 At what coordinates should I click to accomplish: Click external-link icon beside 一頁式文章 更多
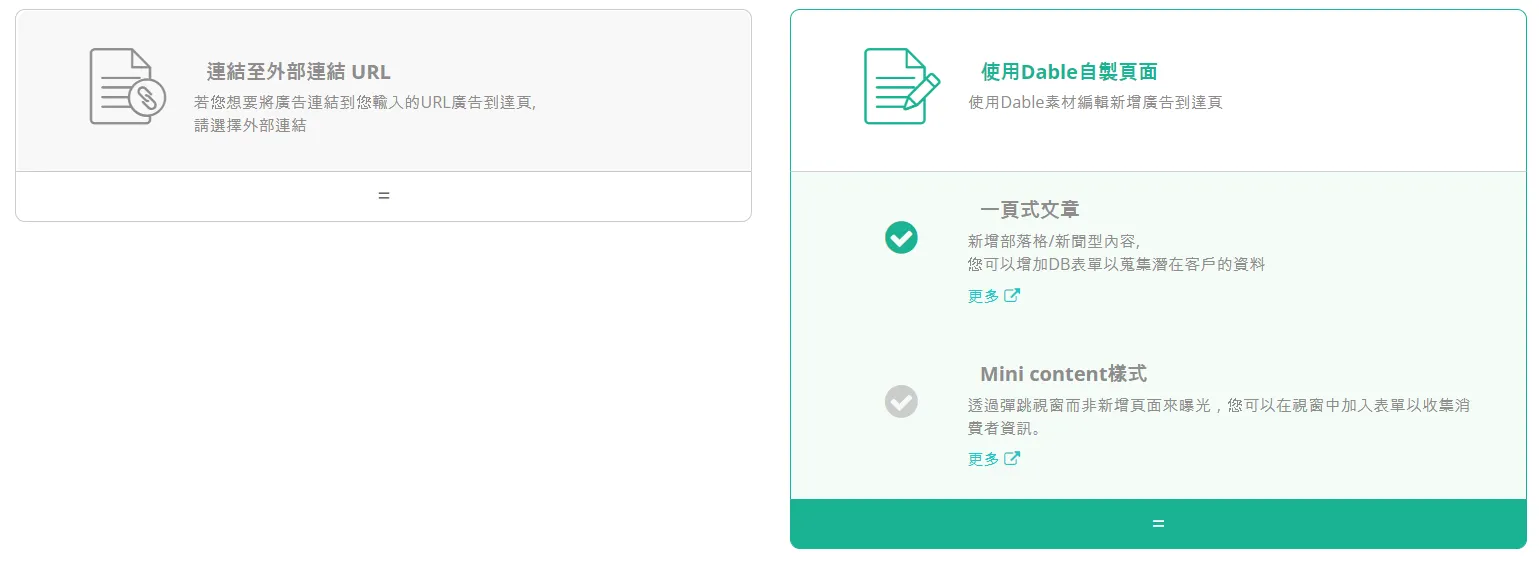(x=1012, y=295)
